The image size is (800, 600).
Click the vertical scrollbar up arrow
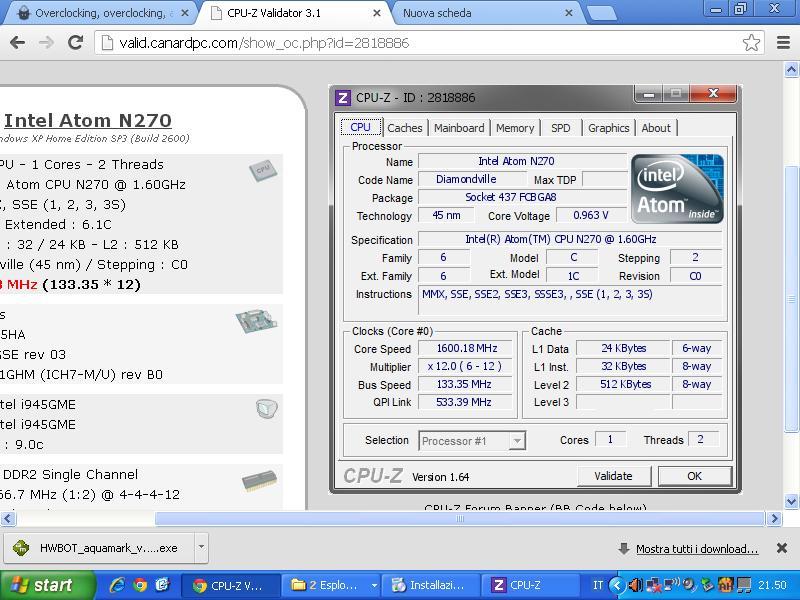791,69
